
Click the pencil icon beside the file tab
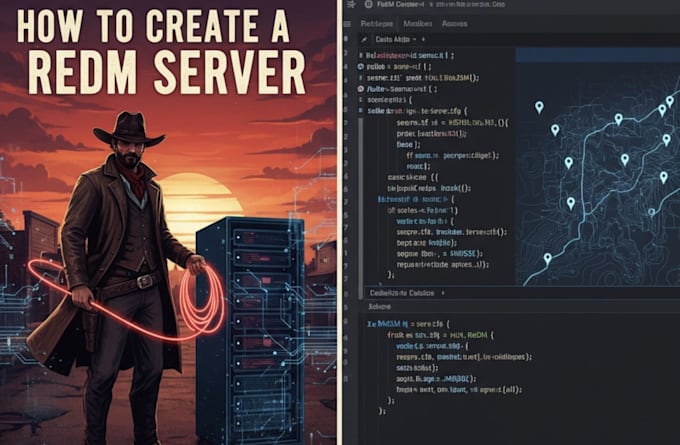click(x=364, y=39)
